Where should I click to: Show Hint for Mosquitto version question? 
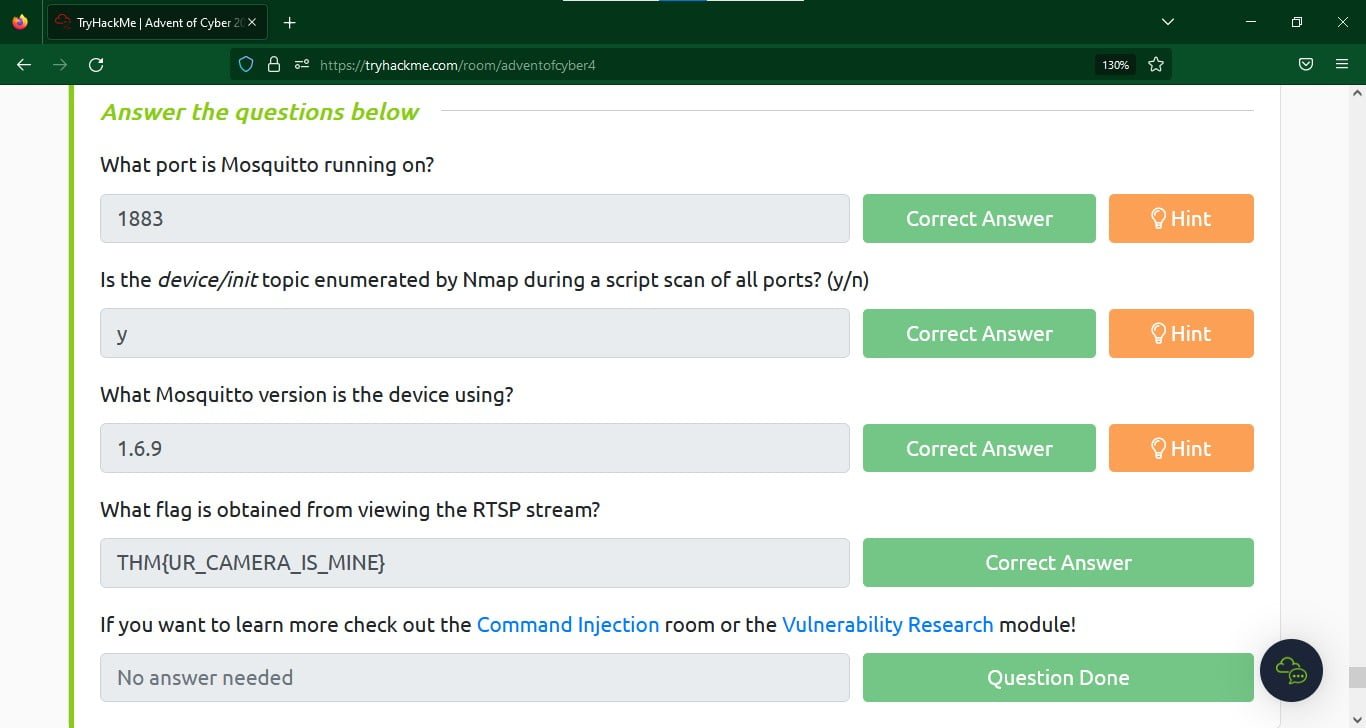pyautogui.click(x=1181, y=448)
